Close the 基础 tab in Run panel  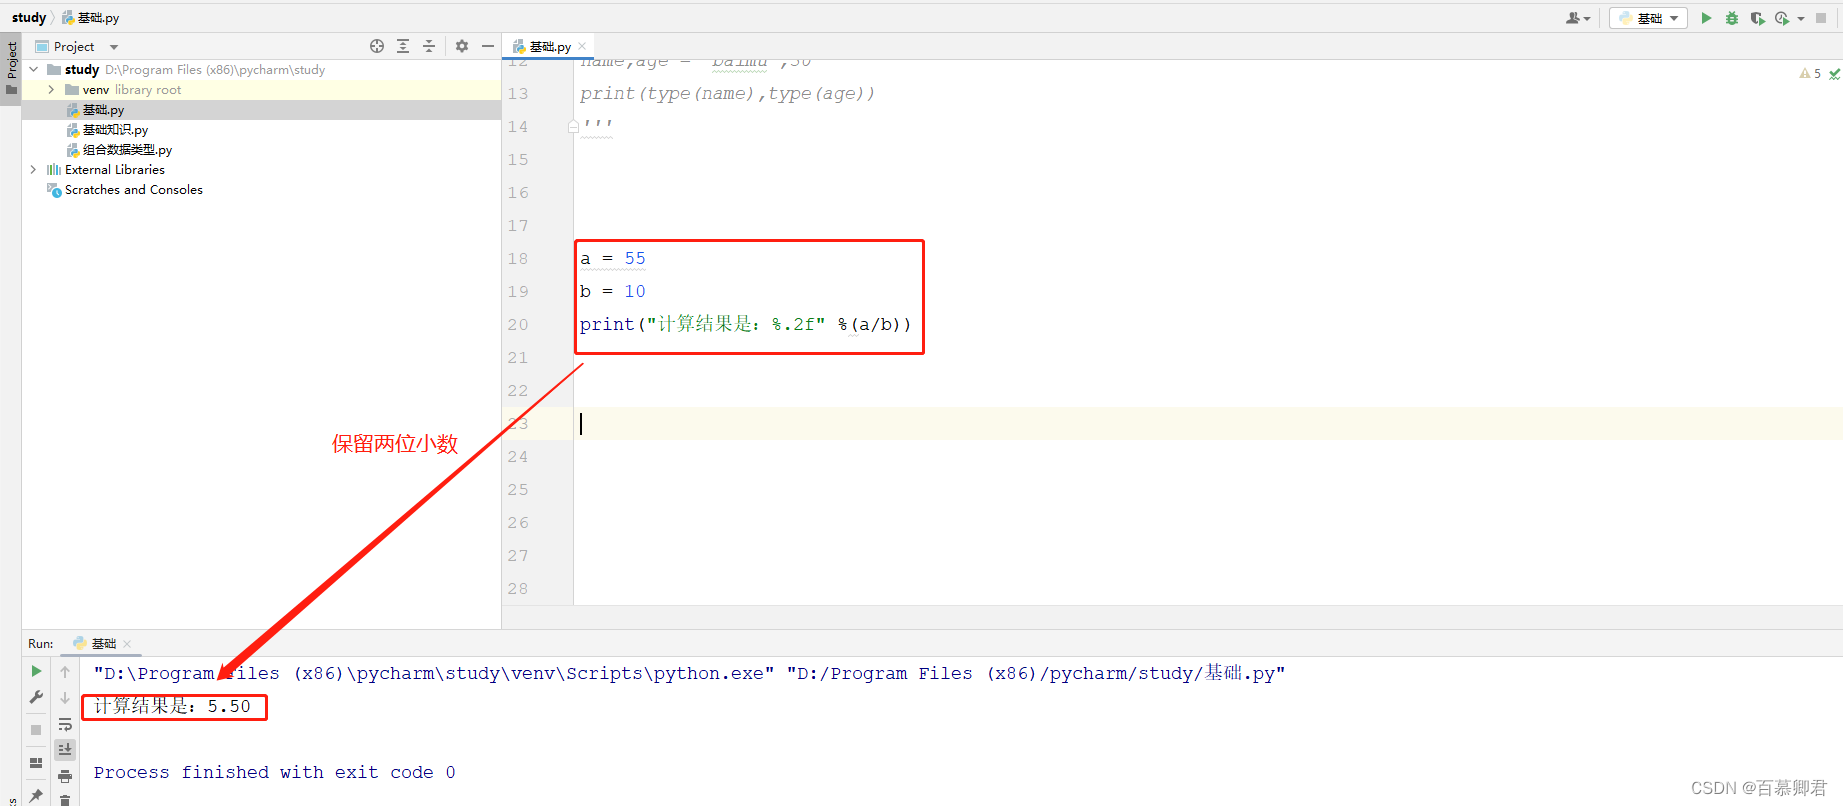coord(127,644)
